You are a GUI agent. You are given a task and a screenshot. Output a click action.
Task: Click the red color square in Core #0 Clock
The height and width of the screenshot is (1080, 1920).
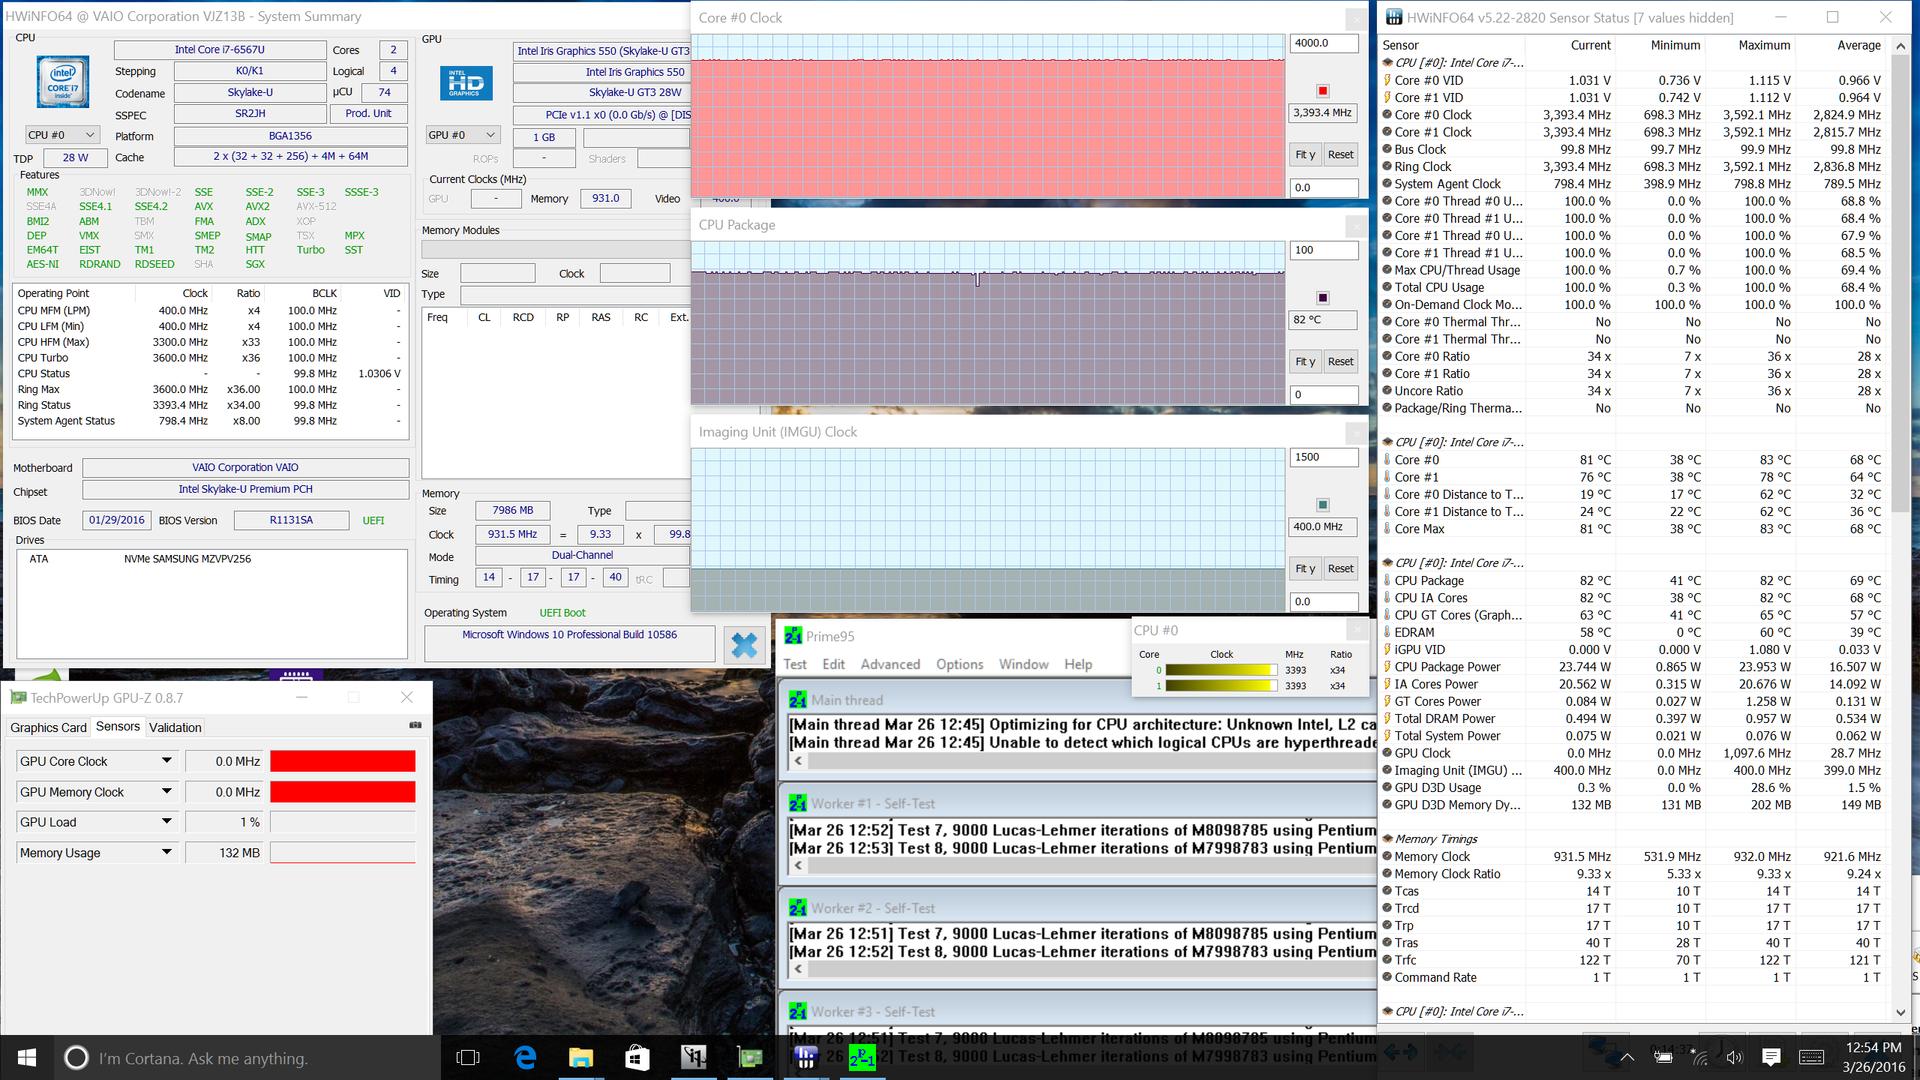tap(1322, 91)
